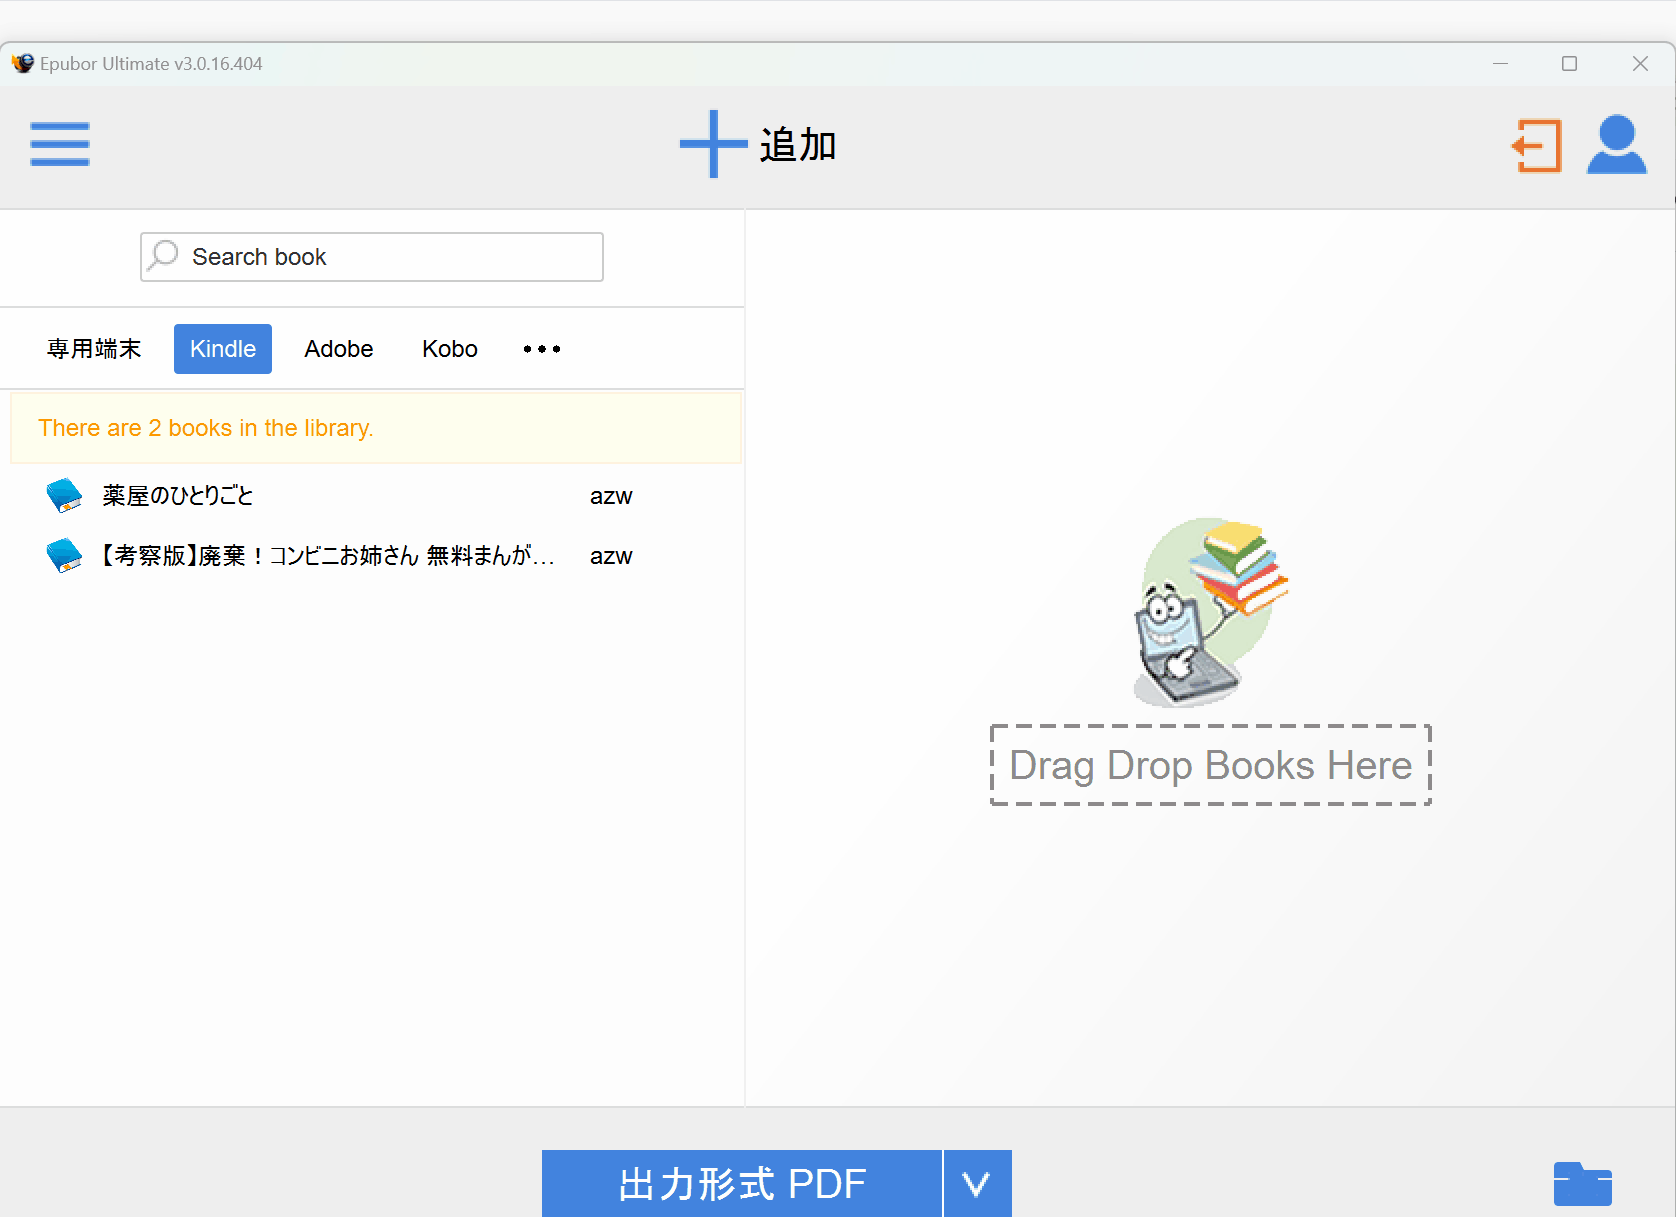Click the 出力形式 PDF convert button
This screenshot has height=1217, width=1676.
tap(742, 1184)
